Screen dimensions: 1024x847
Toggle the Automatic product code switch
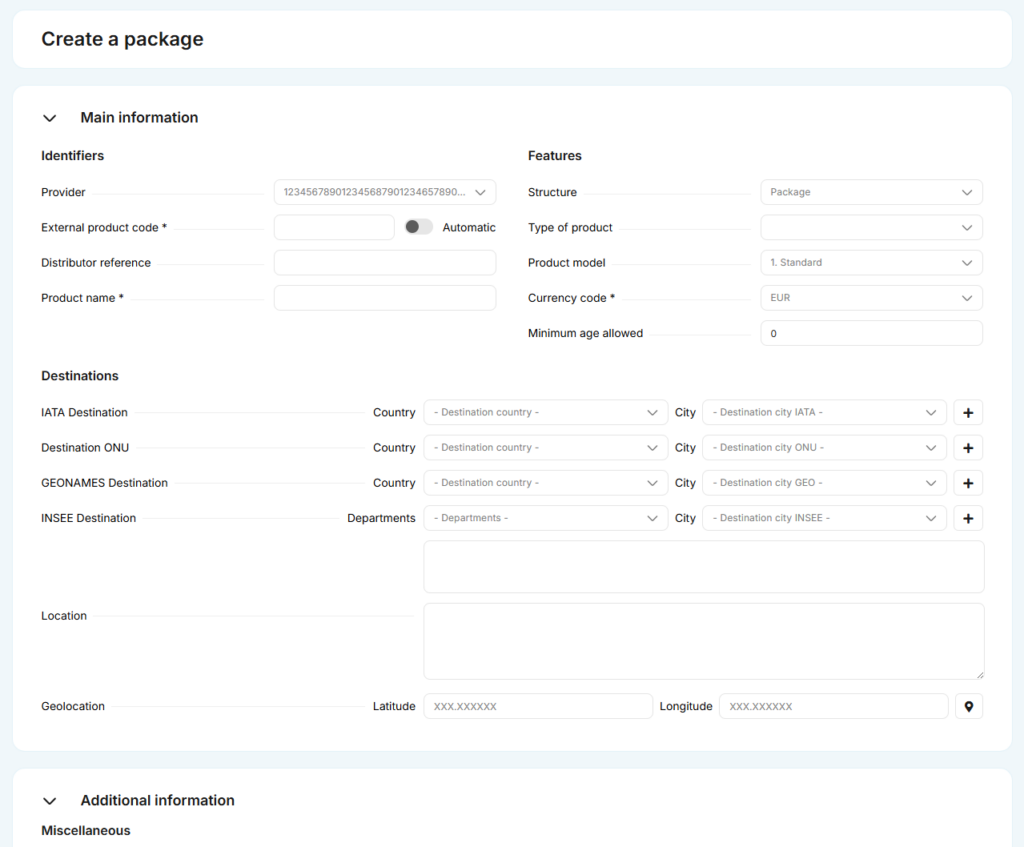418,227
